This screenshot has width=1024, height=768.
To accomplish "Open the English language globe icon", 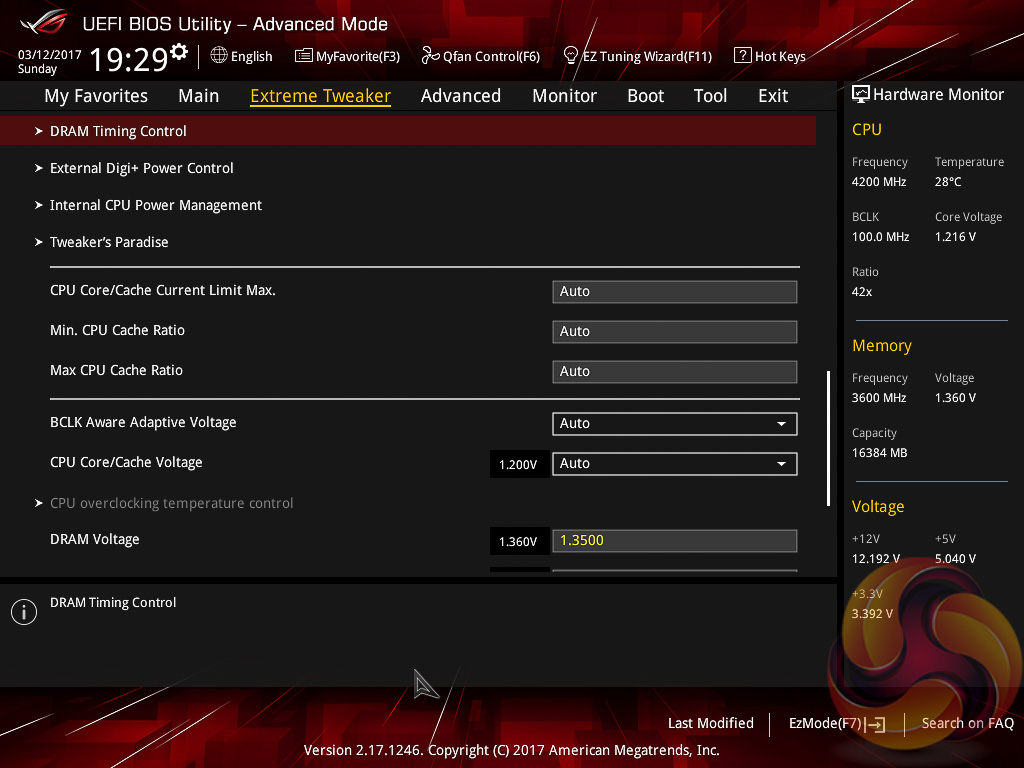I will pyautogui.click(x=219, y=56).
